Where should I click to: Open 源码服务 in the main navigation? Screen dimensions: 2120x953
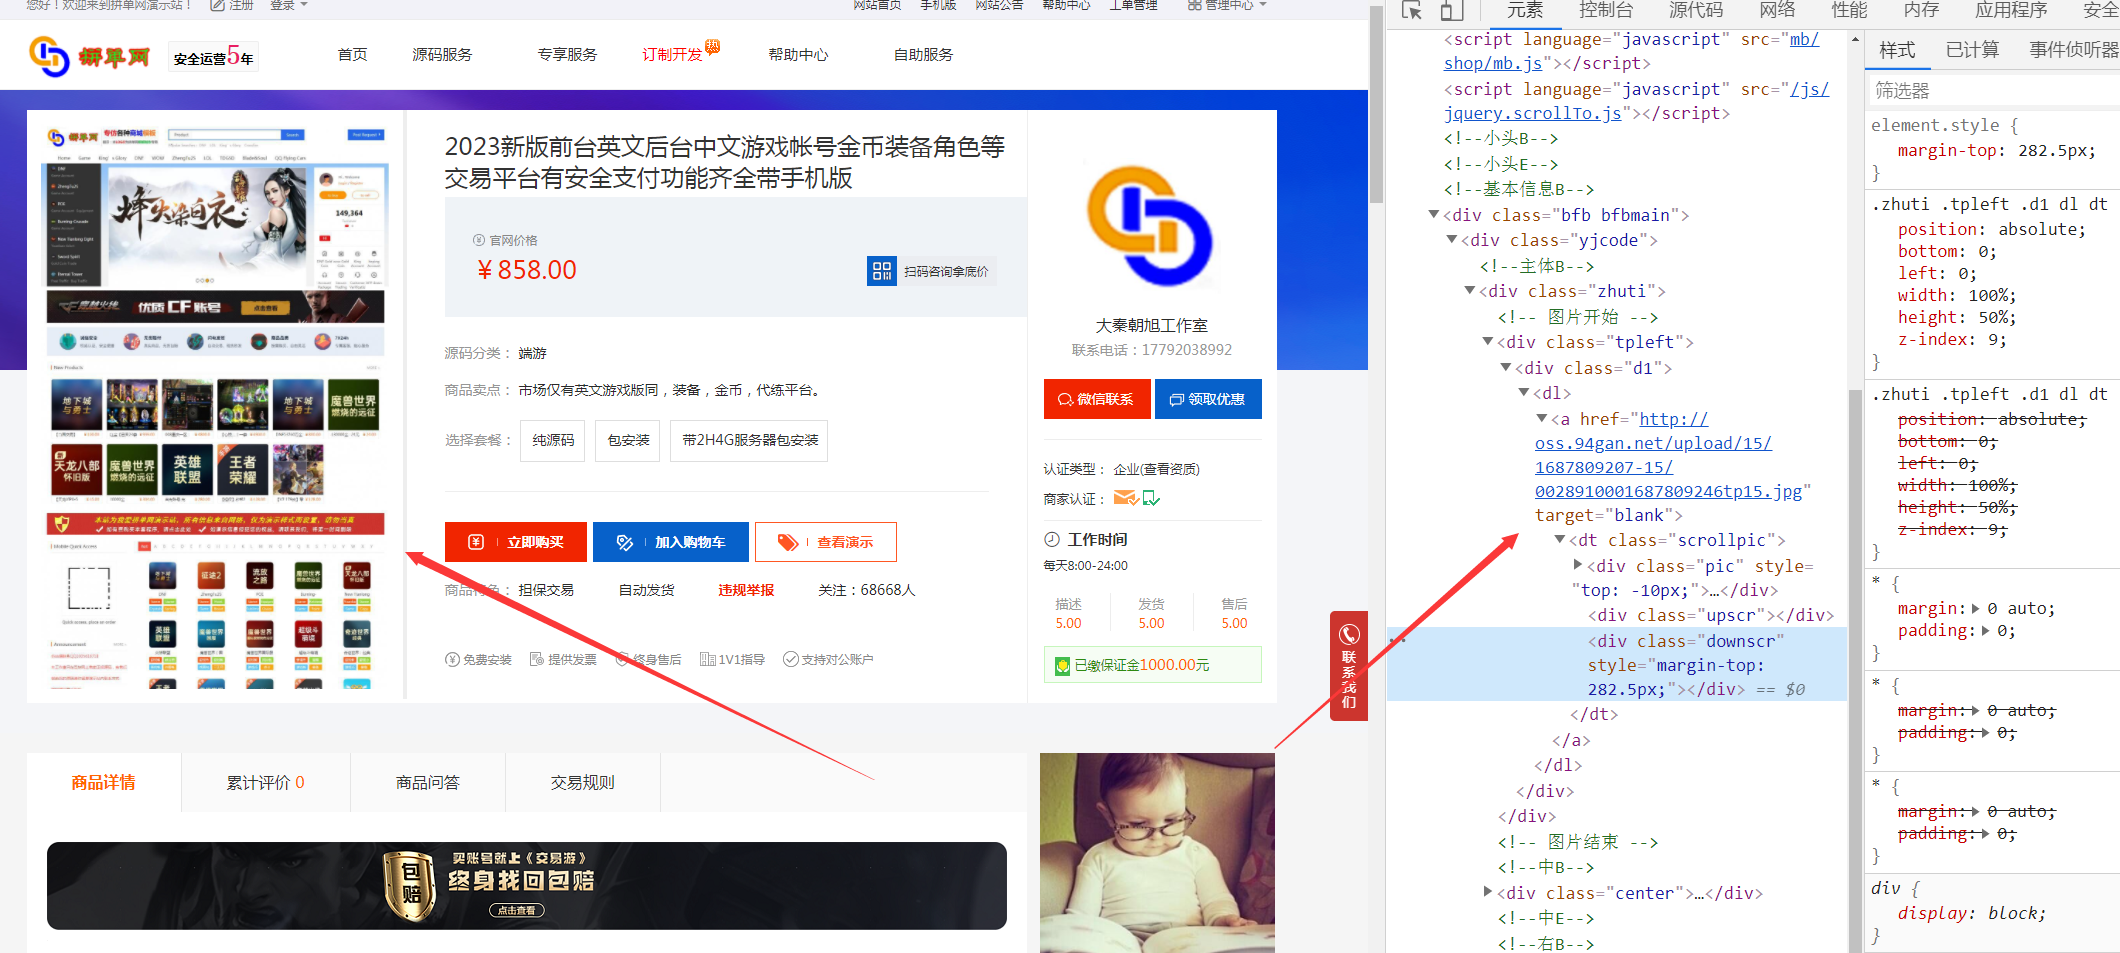(x=442, y=55)
